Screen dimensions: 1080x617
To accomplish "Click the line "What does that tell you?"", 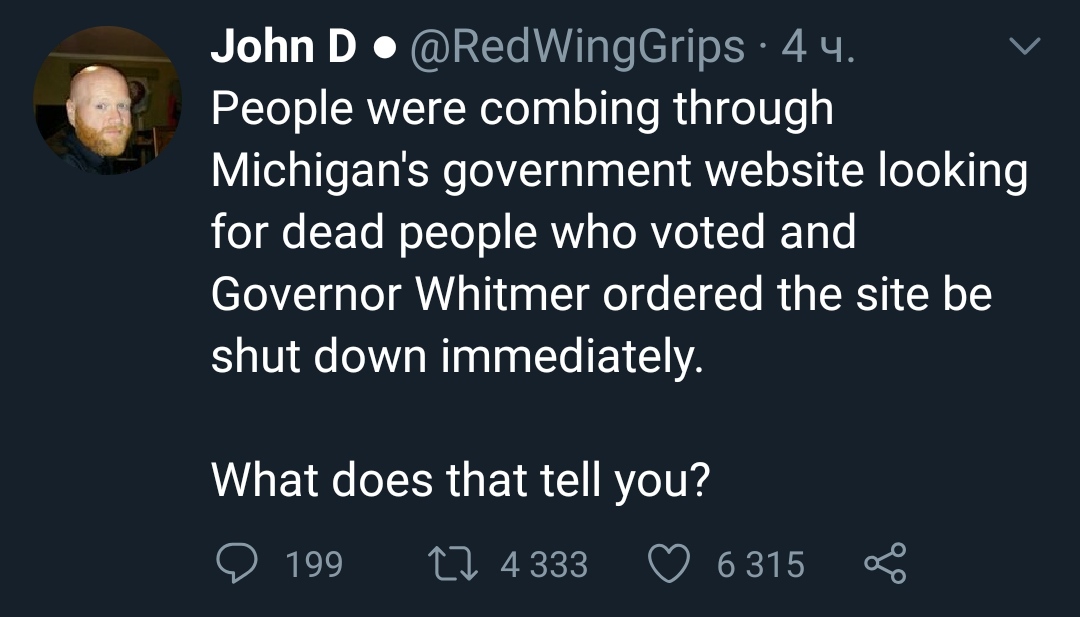I will click(461, 481).
